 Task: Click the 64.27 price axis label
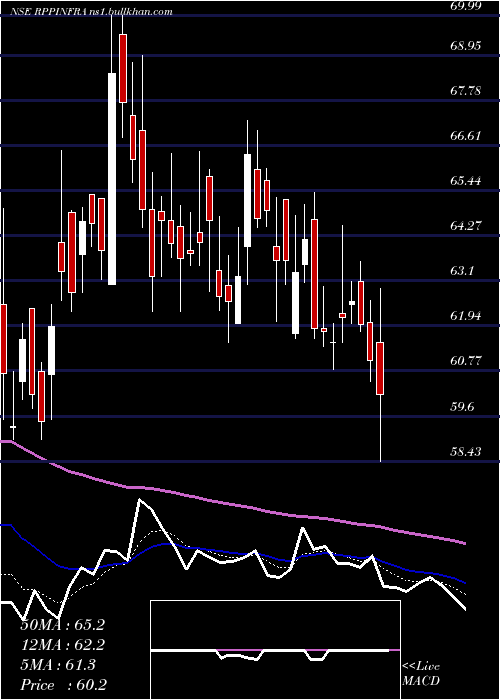[465, 226]
